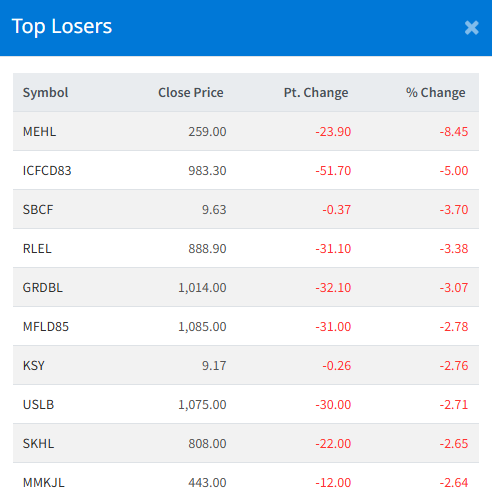Open the MFLD85 symbol
This screenshot has height=496, width=492.
click(x=46, y=326)
